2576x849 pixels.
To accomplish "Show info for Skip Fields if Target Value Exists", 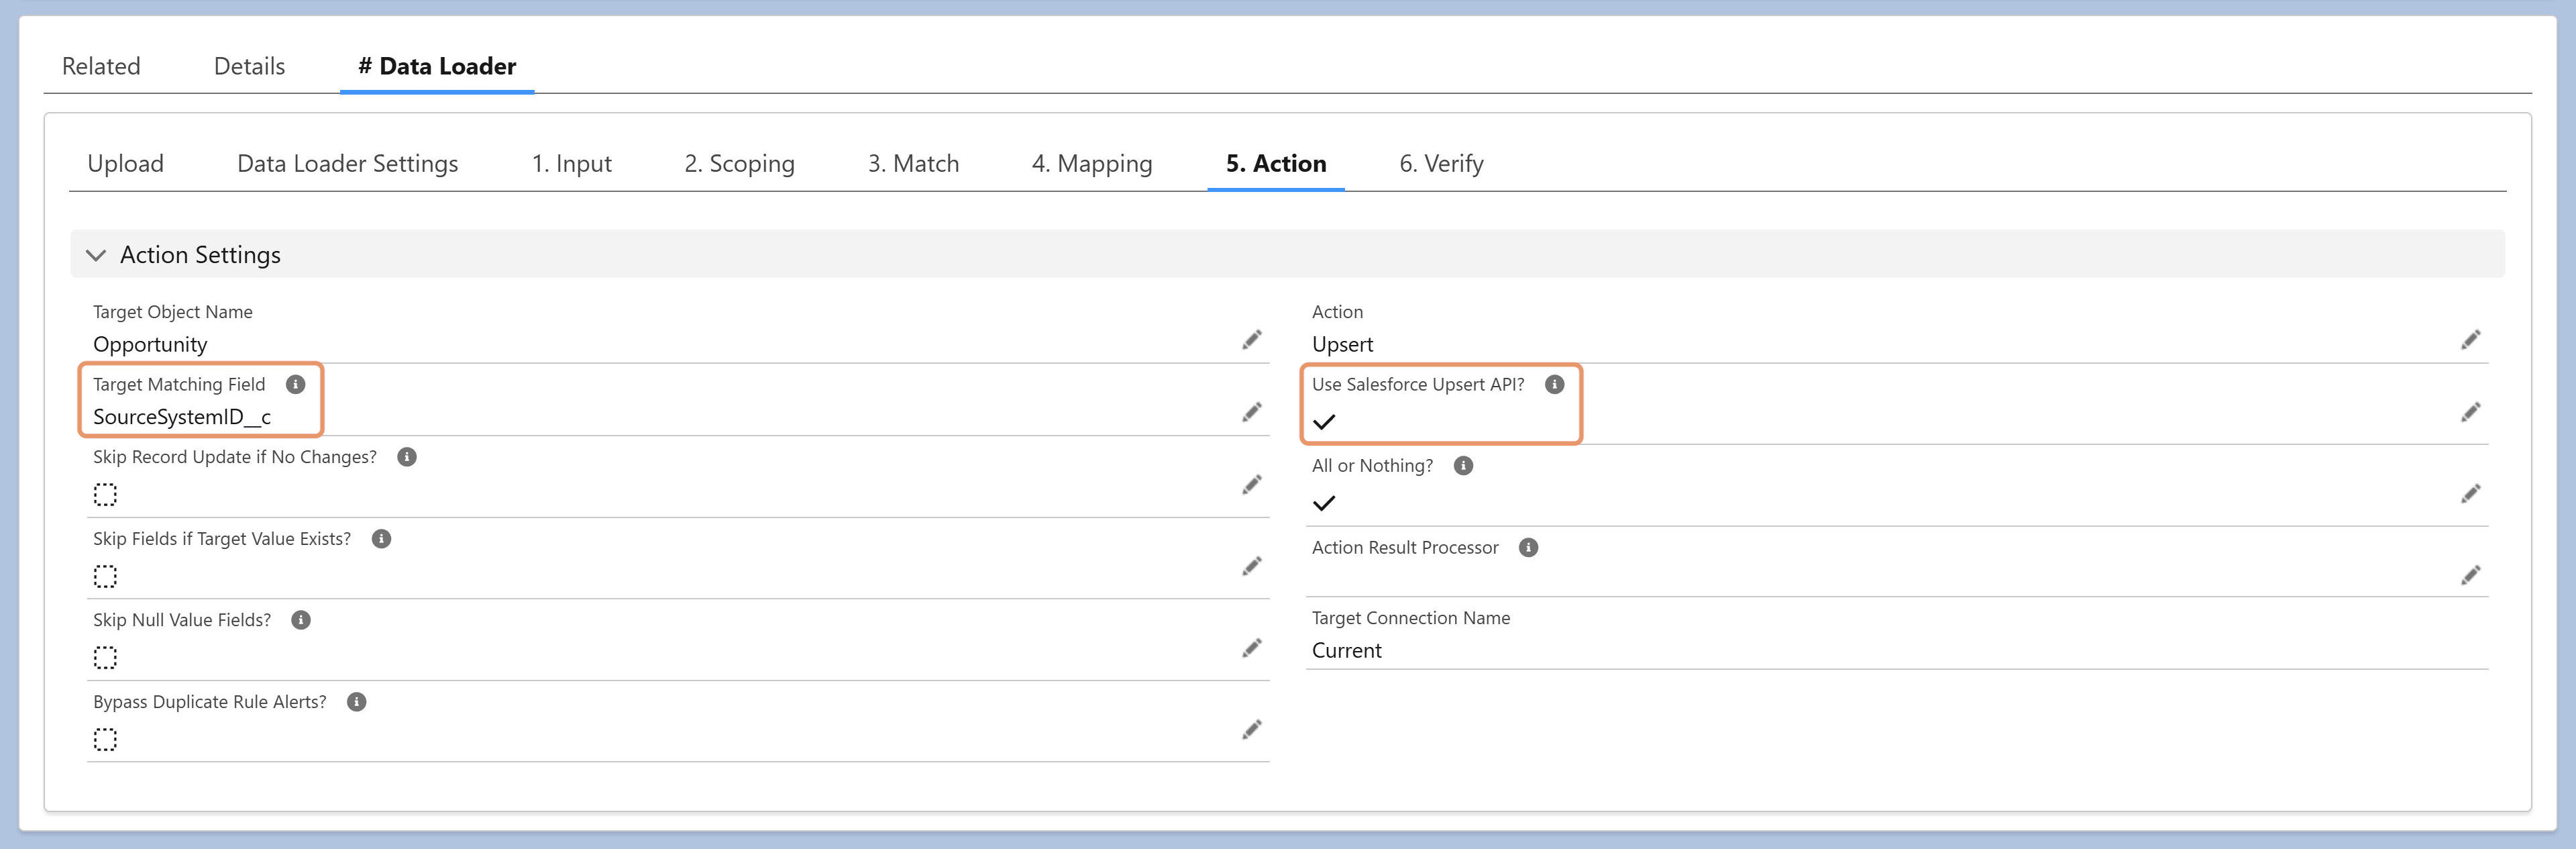I will [x=381, y=539].
